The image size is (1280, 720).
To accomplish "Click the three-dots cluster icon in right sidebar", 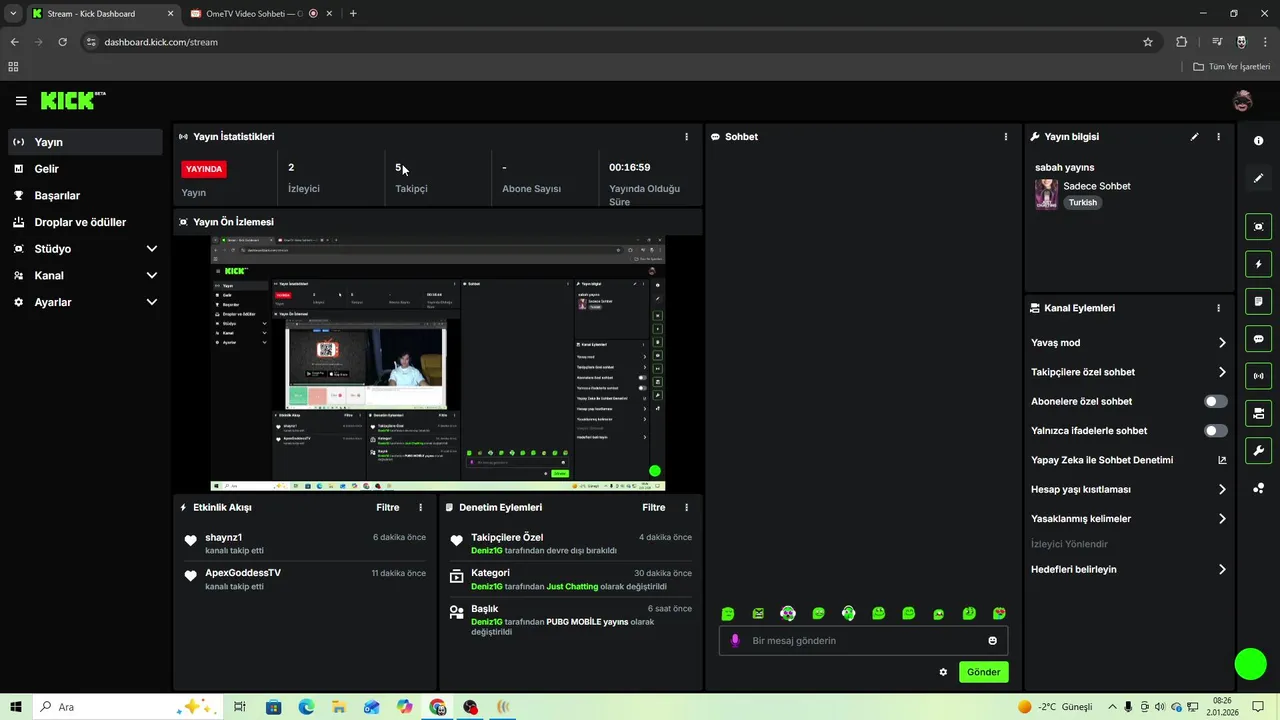I will coord(1259,488).
